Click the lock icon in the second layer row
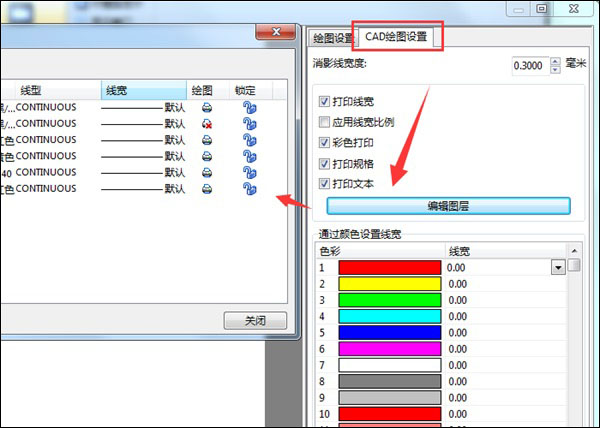Viewport: 600px width, 428px height. [249, 124]
